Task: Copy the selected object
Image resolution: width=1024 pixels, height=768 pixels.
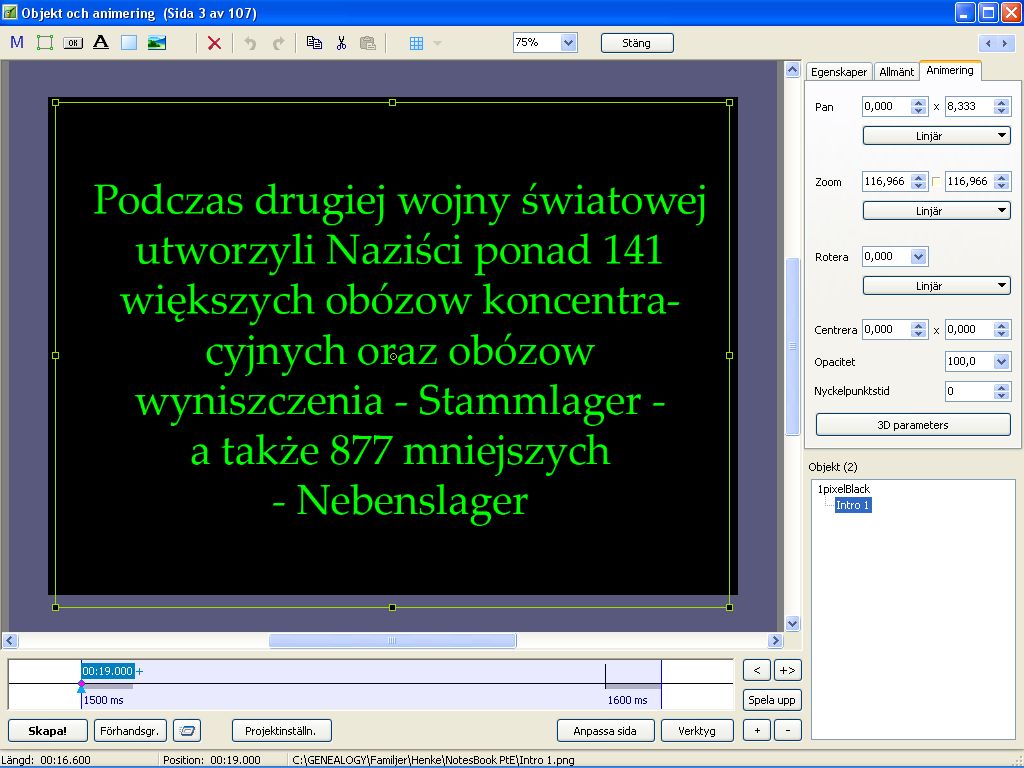Action: tap(314, 42)
